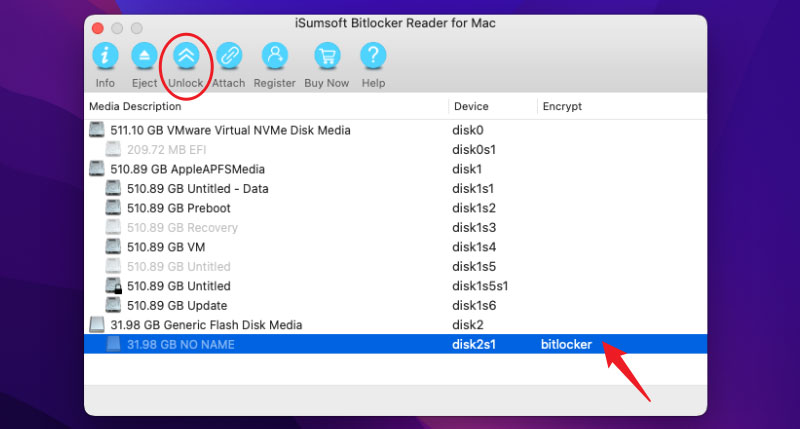The height and width of the screenshot is (429, 800).
Task: Click the disk1s1 device cell
Action: [472, 189]
